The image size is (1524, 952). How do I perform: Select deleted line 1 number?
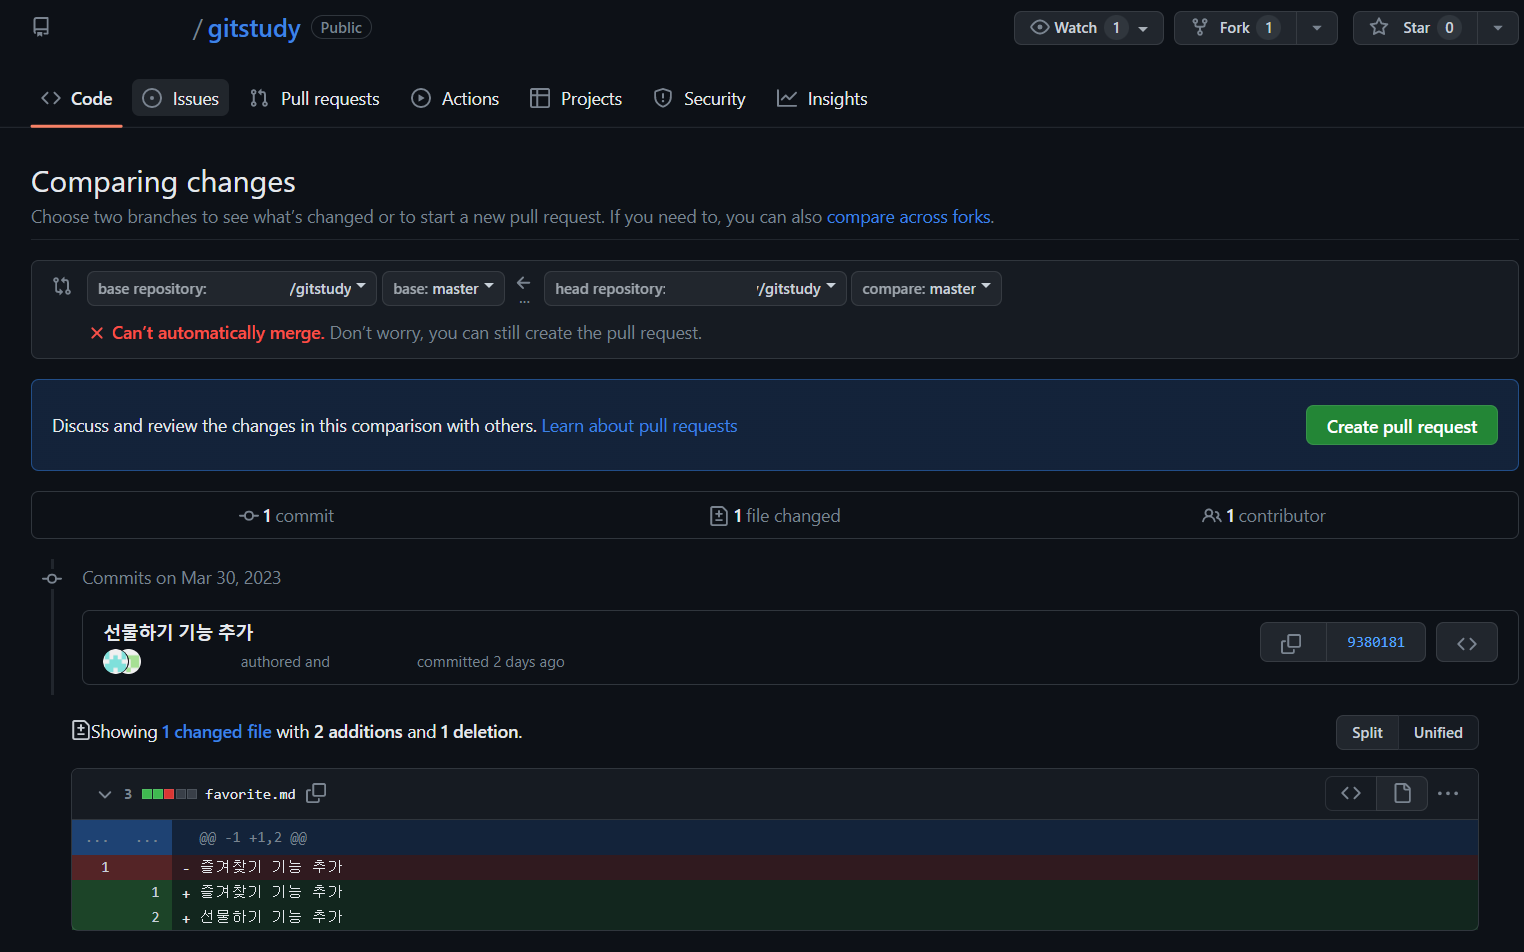(105, 867)
